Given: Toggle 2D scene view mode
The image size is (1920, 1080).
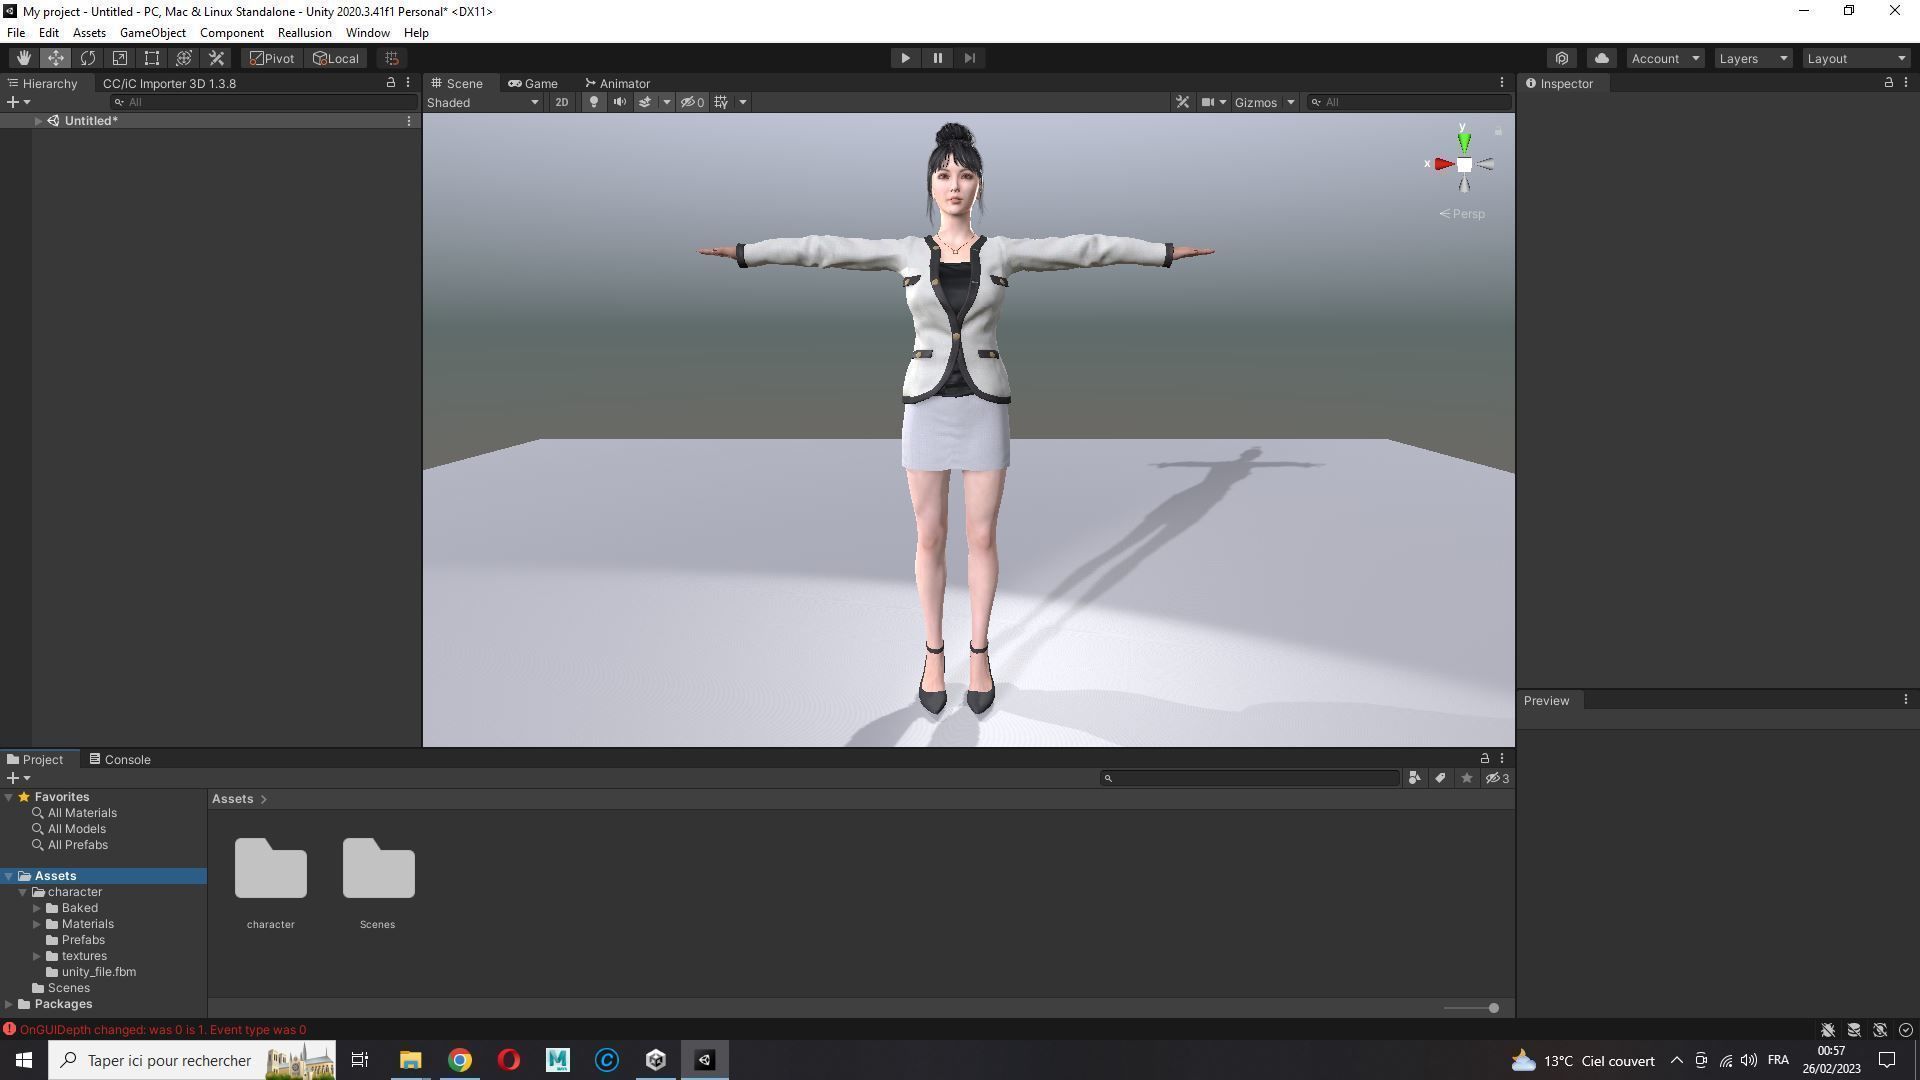Looking at the screenshot, I should (561, 102).
